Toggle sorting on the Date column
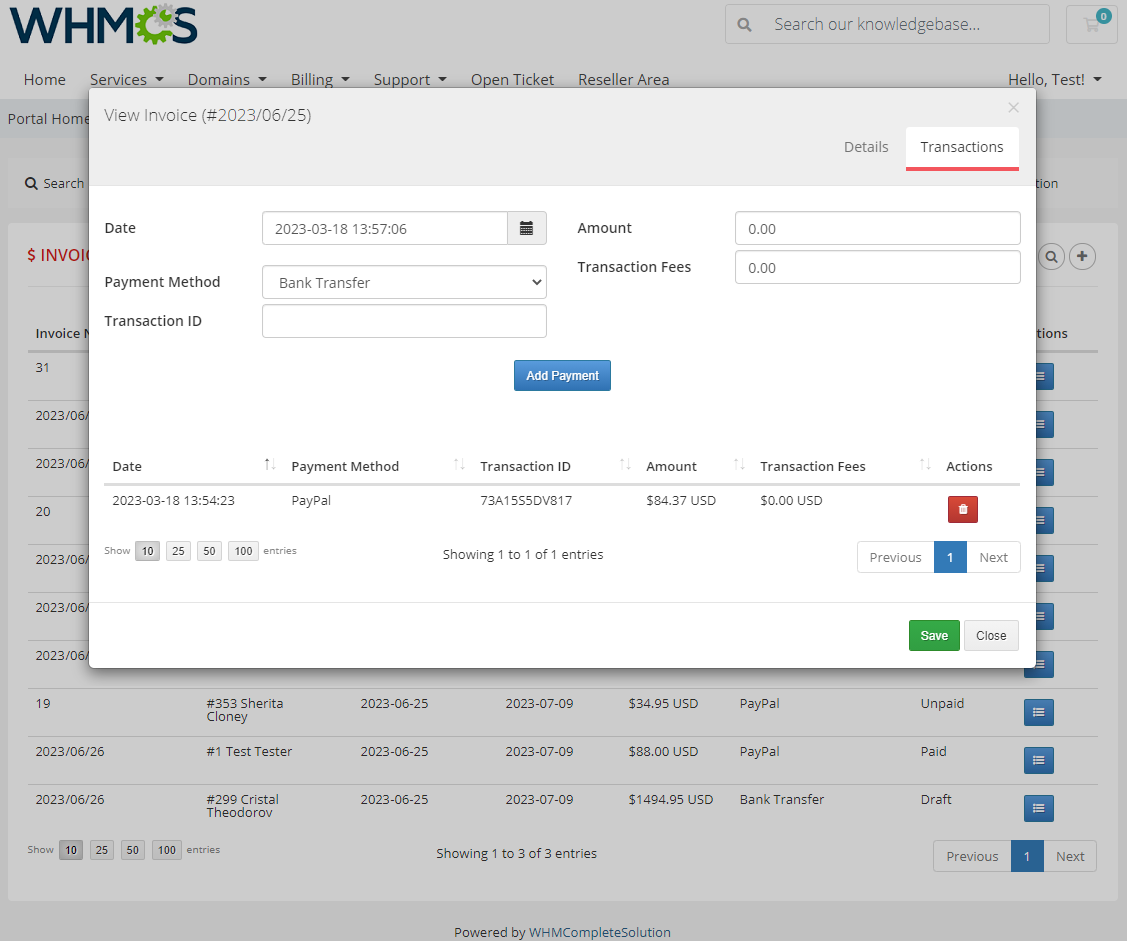Screen dimensions: 1127x941 click(127, 466)
